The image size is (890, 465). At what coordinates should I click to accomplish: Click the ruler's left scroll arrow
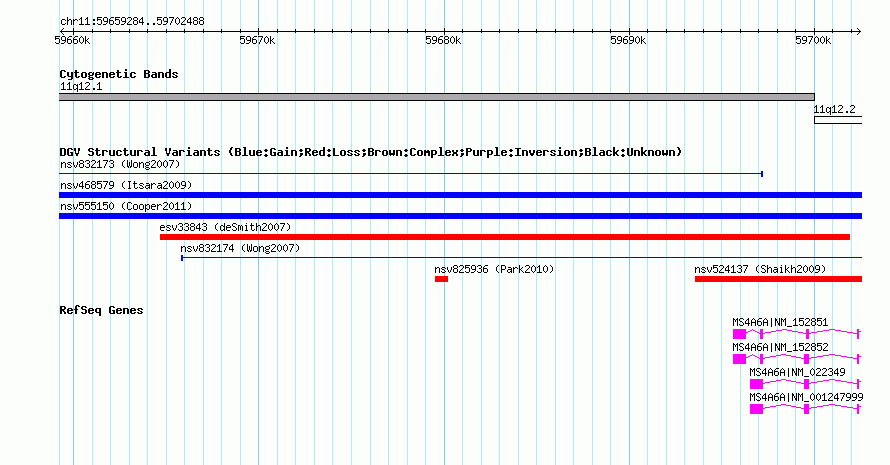tap(62, 32)
